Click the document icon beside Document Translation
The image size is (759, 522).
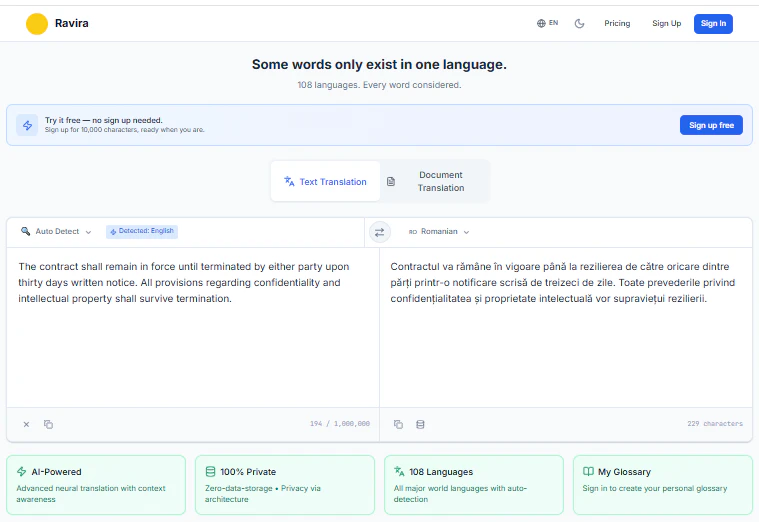(x=391, y=182)
